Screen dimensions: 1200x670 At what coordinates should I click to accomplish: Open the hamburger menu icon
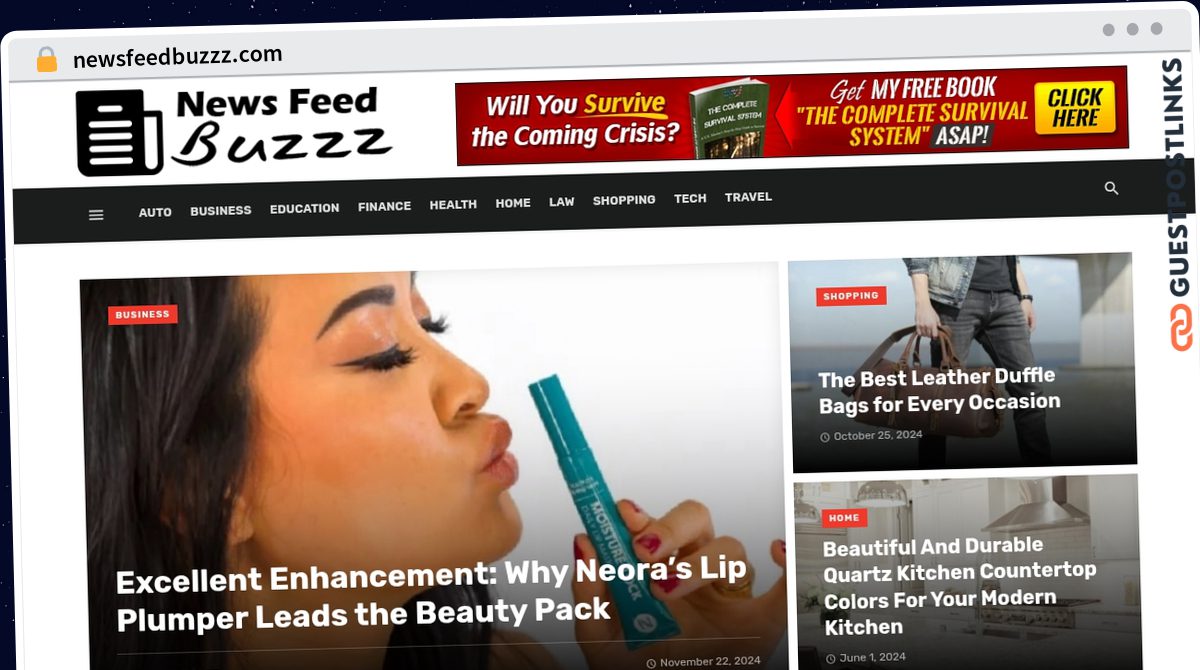pyautogui.click(x=96, y=215)
